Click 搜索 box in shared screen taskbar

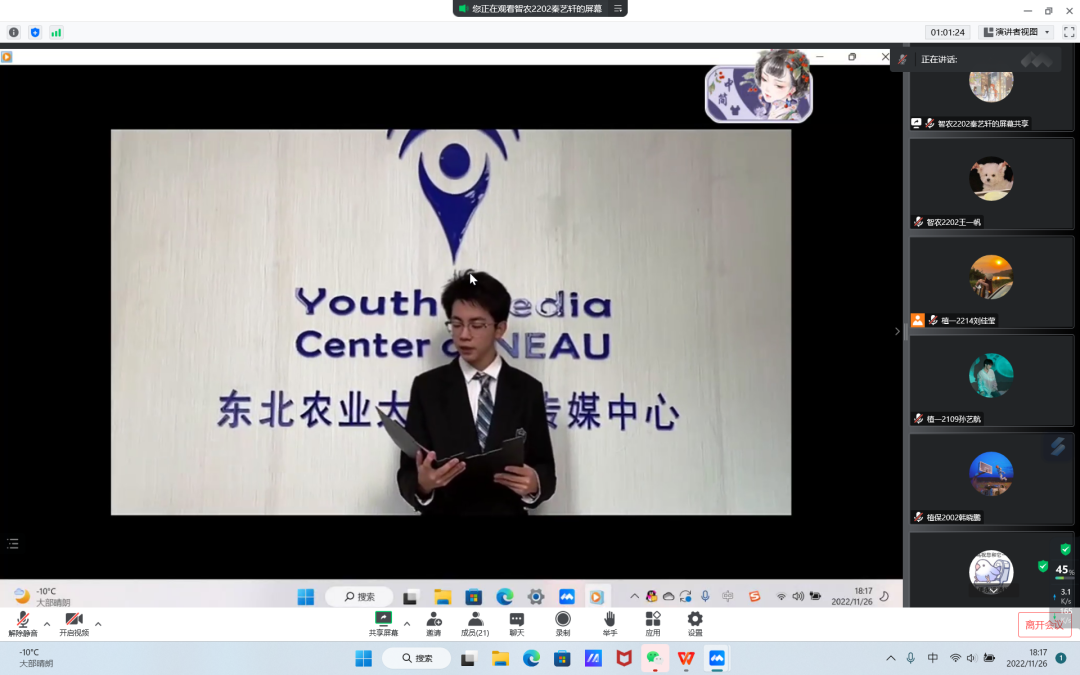[x=359, y=596]
